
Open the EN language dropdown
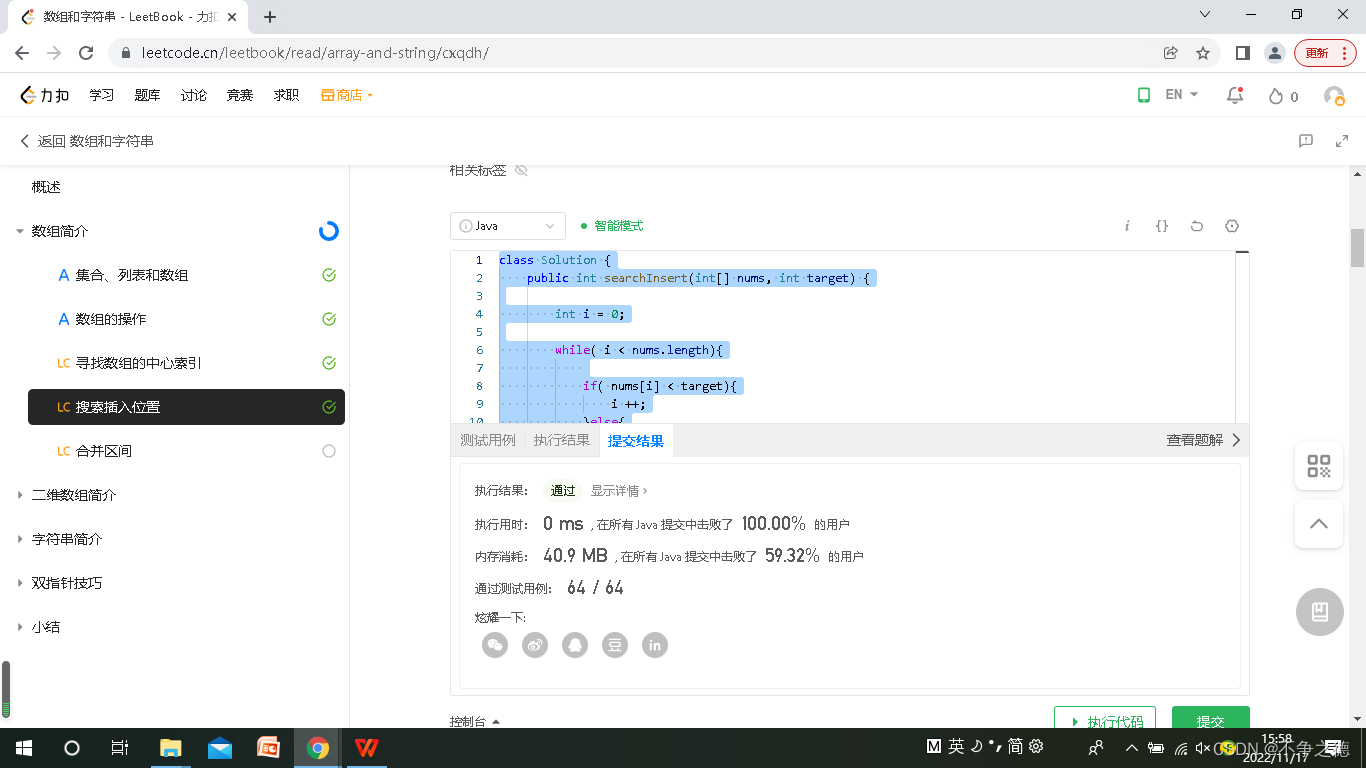(1182, 95)
